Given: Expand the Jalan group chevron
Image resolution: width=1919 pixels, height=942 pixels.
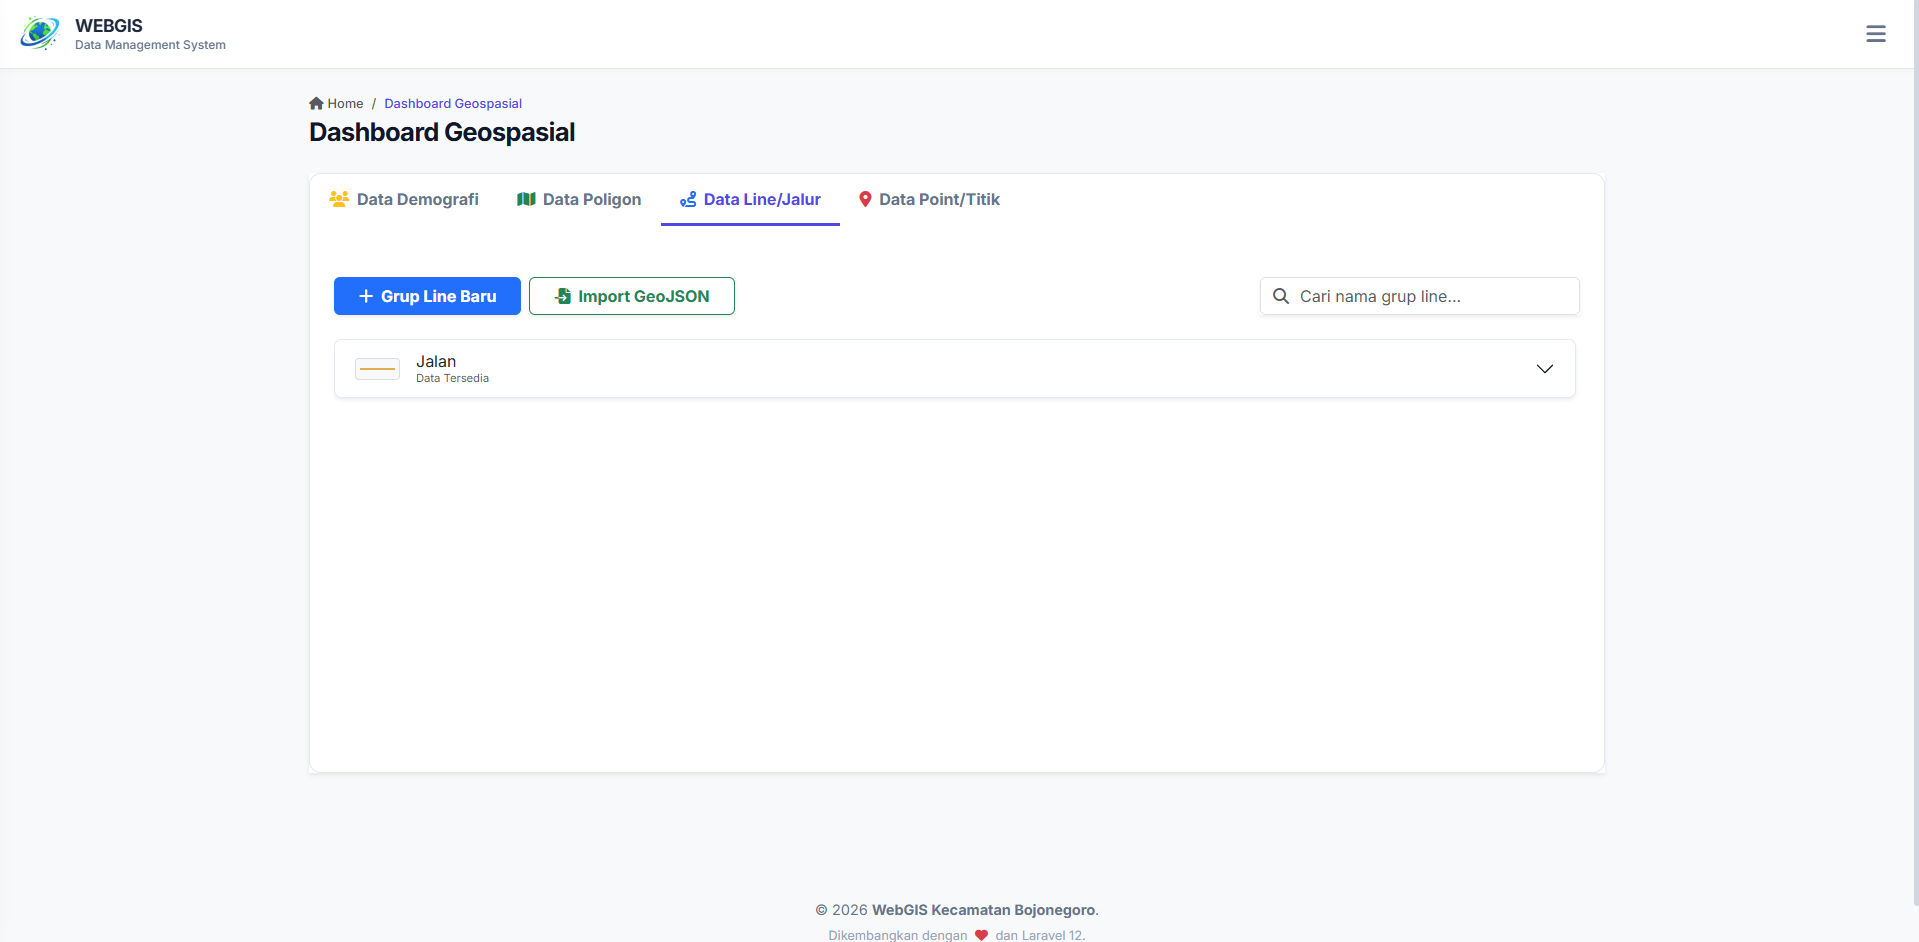Looking at the screenshot, I should tap(1544, 369).
